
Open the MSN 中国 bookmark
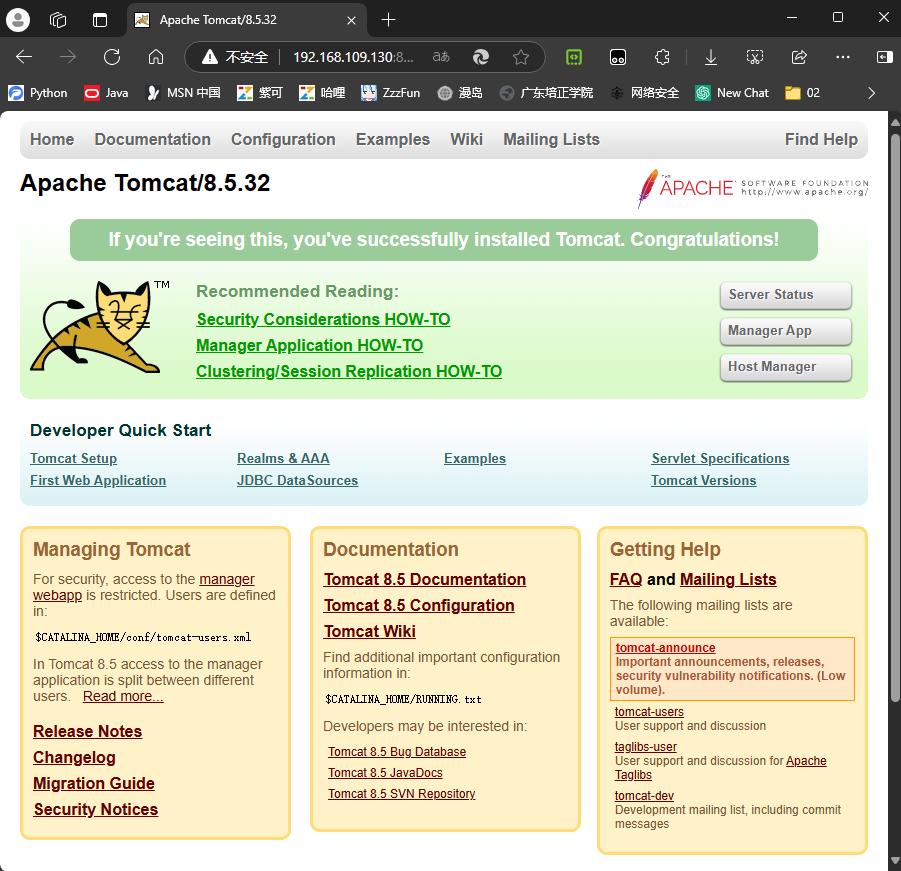click(183, 93)
